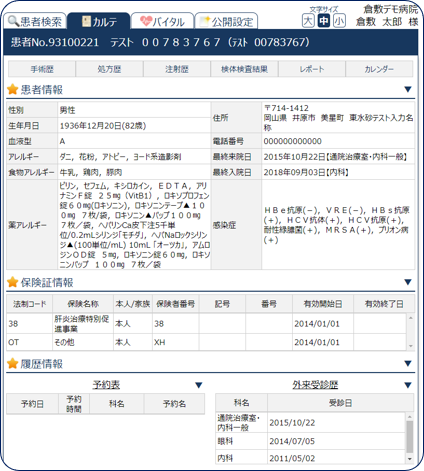This screenshot has height=471, width=424.
Task: Open the 手術歴 menu button
Action: tap(42, 69)
